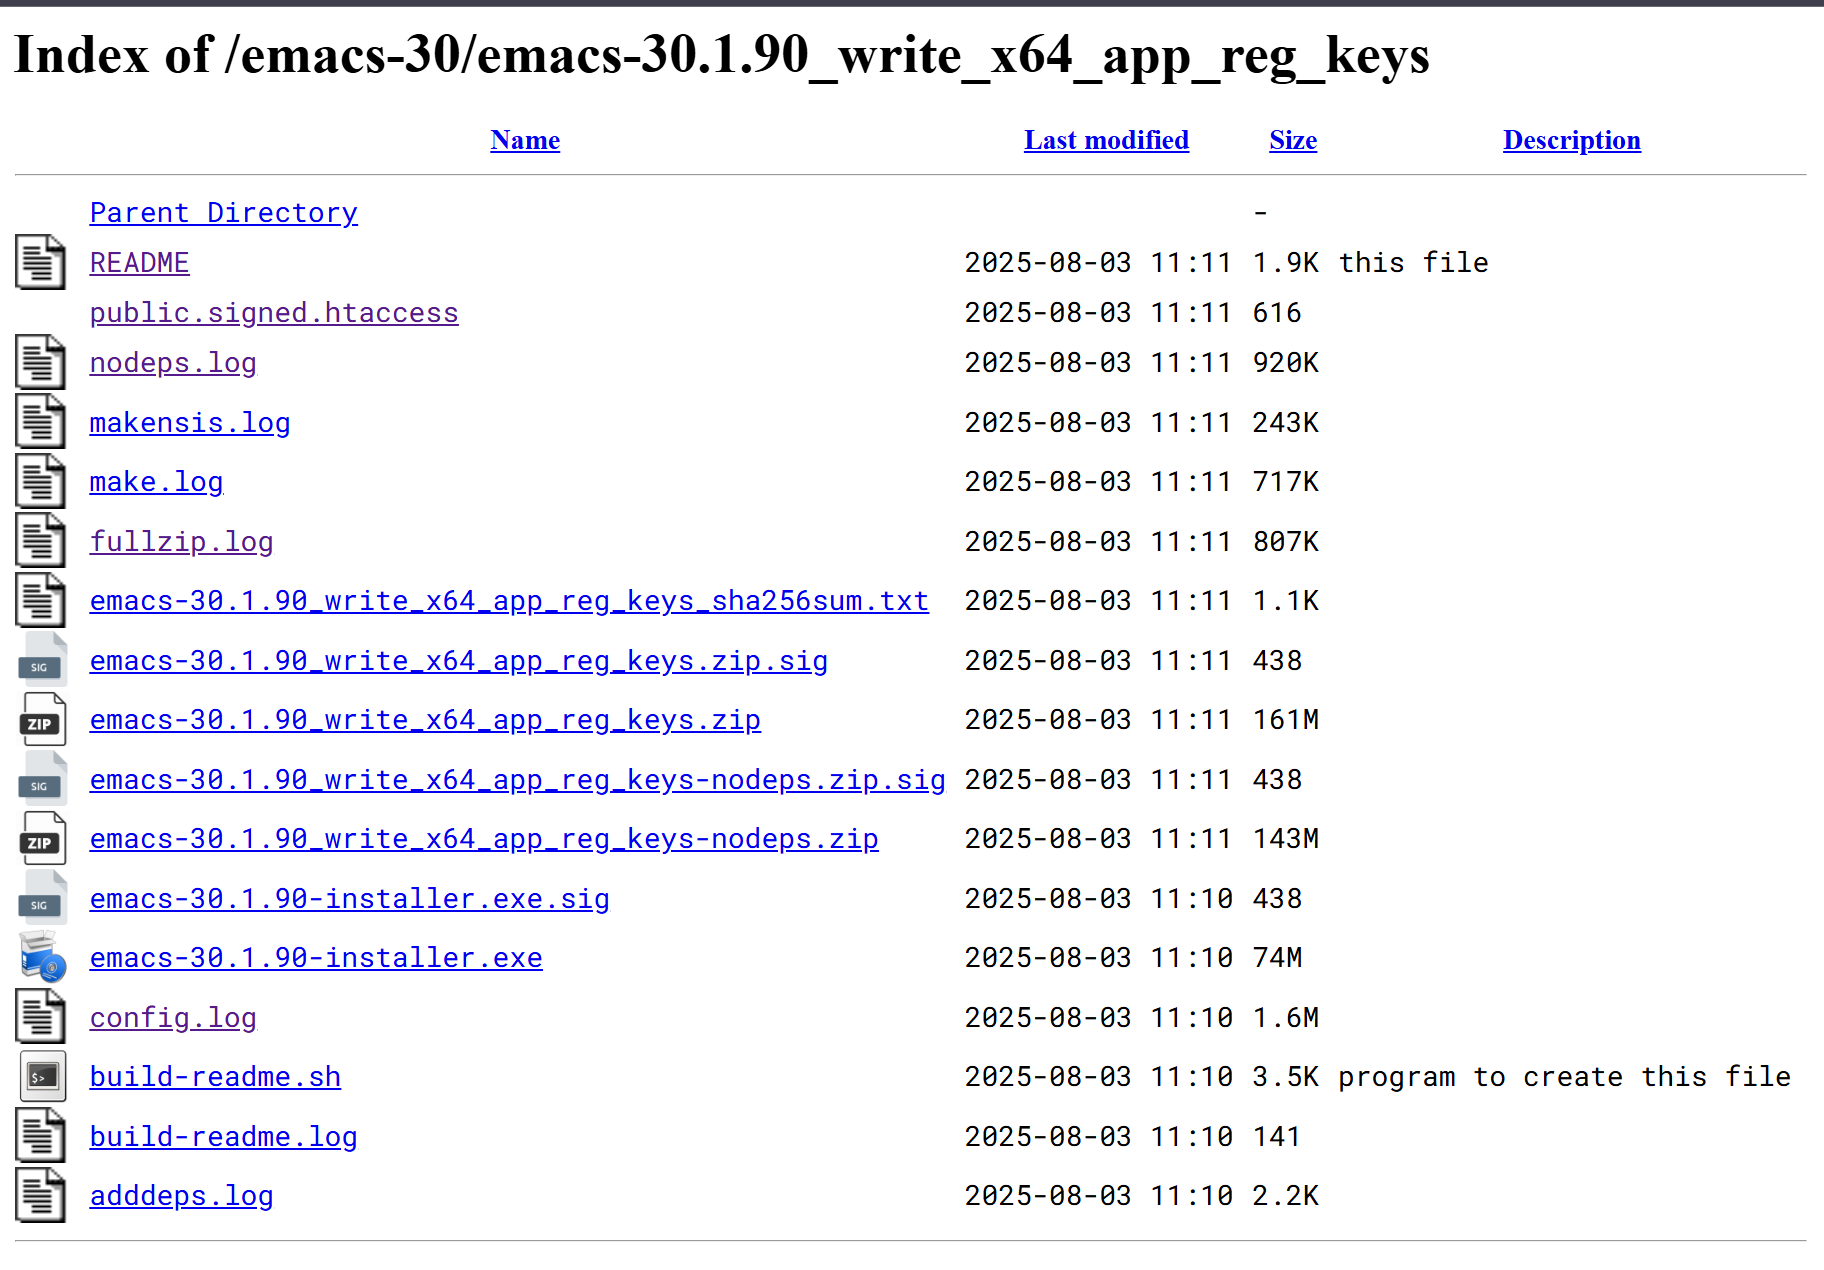The height and width of the screenshot is (1270, 1824).
Task: Click the text icon next to the sha256sum.txt entry
Action: point(40,600)
